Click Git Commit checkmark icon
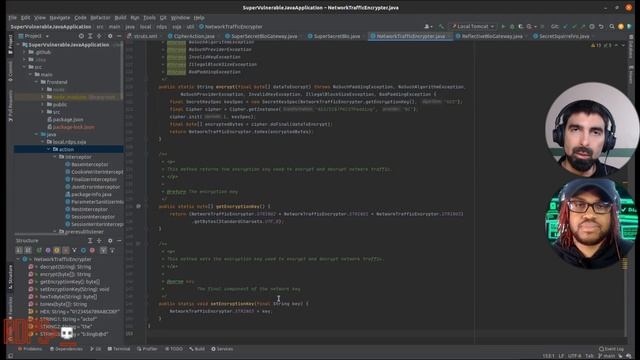The image size is (640, 360). tap(574, 27)
